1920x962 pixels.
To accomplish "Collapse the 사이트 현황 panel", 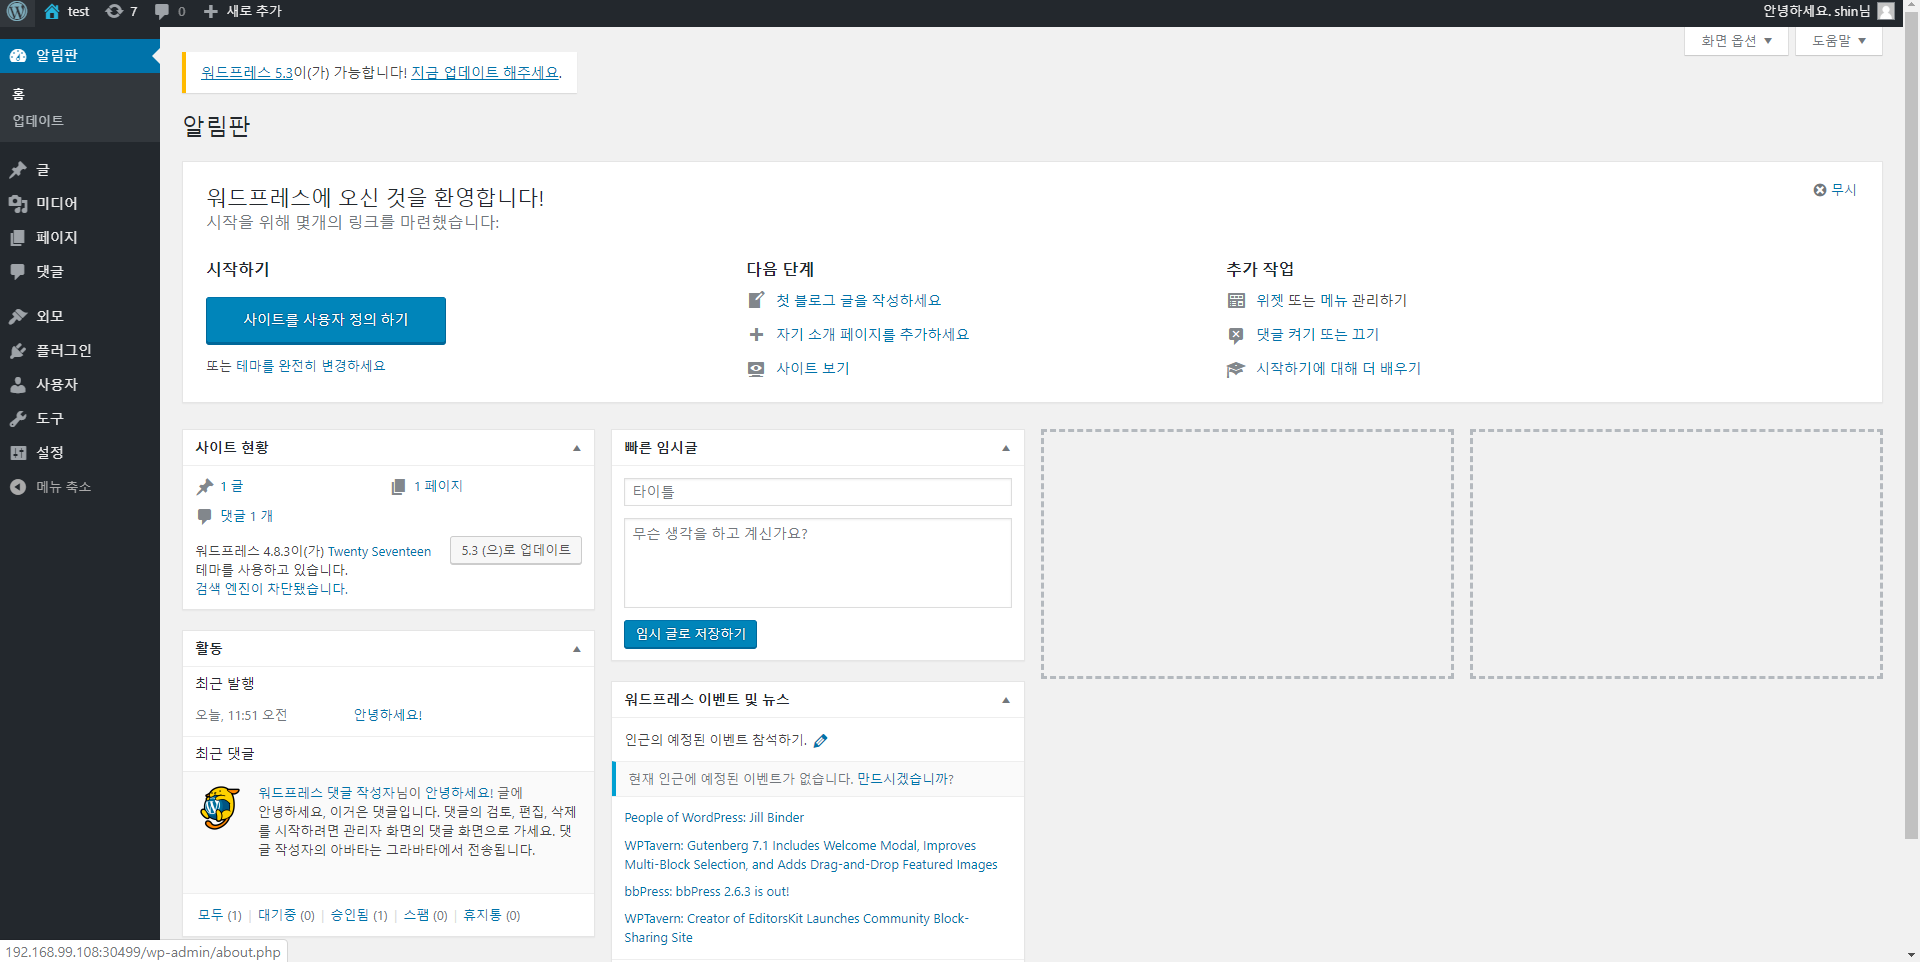I will pos(577,449).
